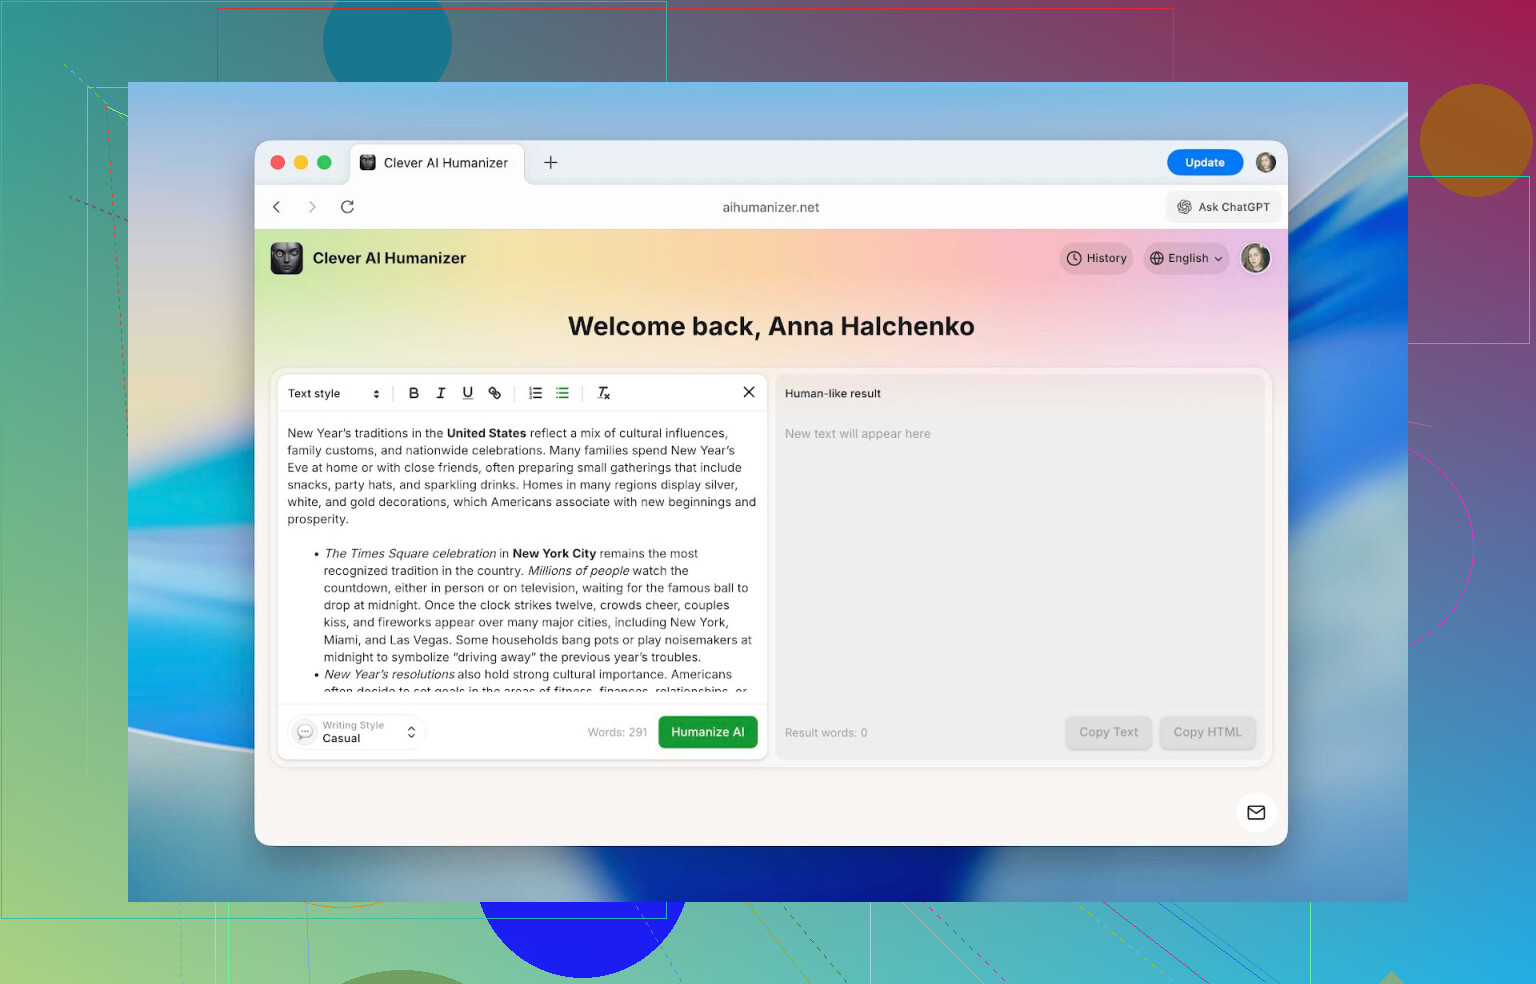The width and height of the screenshot is (1536, 984).
Task: Toggle italic formatting in editor toolbar
Action: coord(441,393)
